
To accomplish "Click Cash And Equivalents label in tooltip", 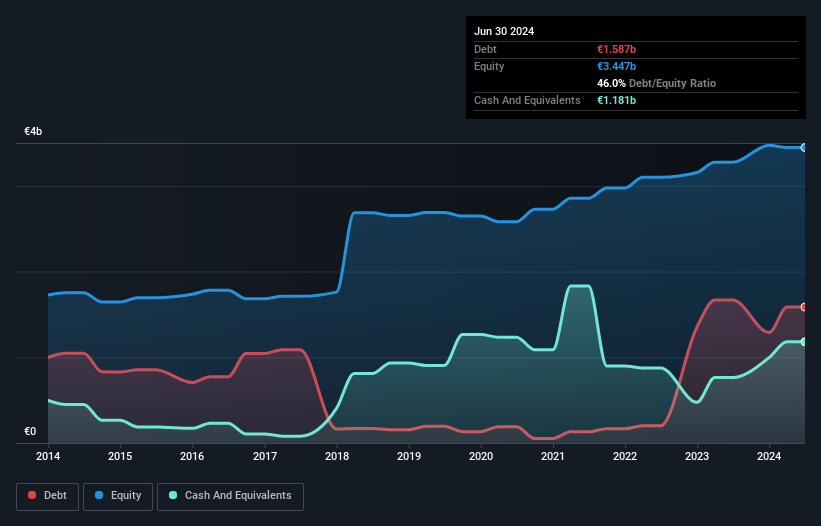I will tap(527, 100).
